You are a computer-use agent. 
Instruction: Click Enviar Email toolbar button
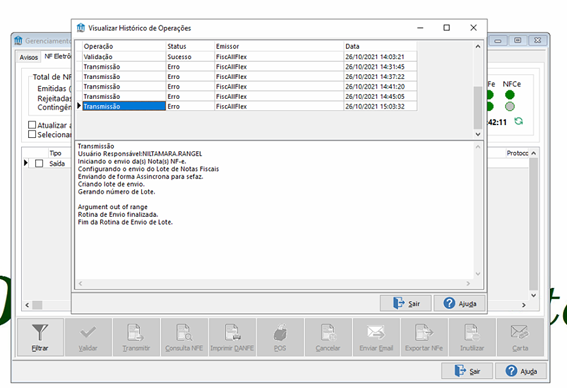(x=376, y=337)
